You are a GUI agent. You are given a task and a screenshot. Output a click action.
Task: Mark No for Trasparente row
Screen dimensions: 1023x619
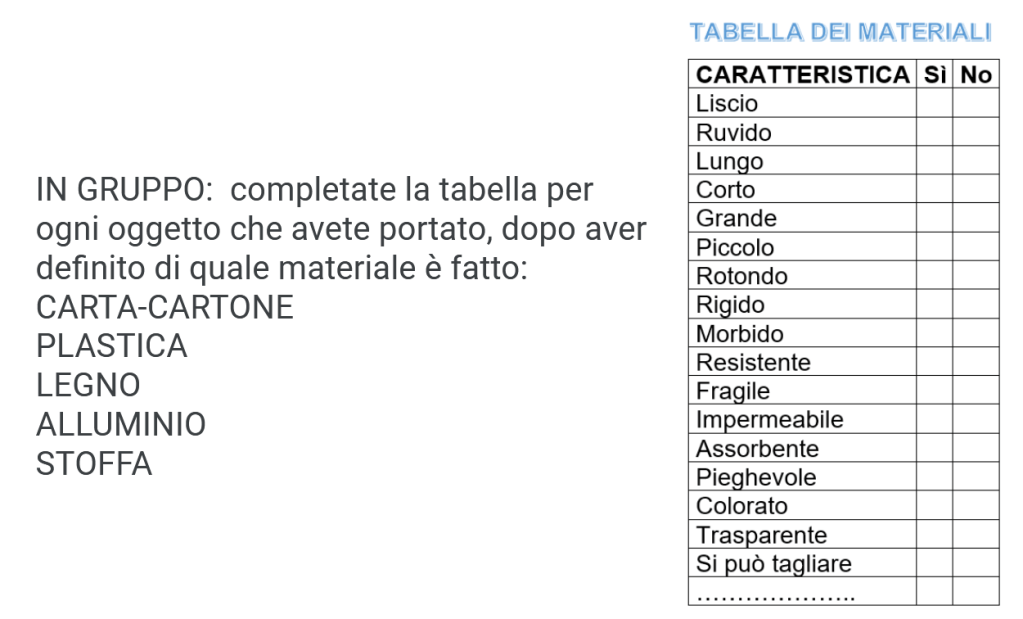(975, 535)
